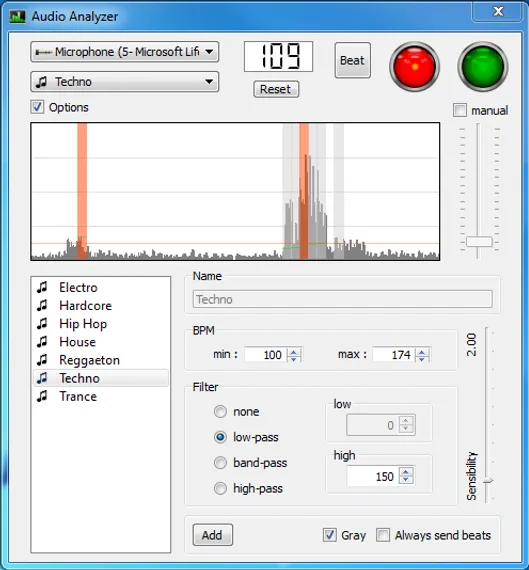Click the Reset button under the BPM display
Screen dimensions: 529x570
click(276, 89)
